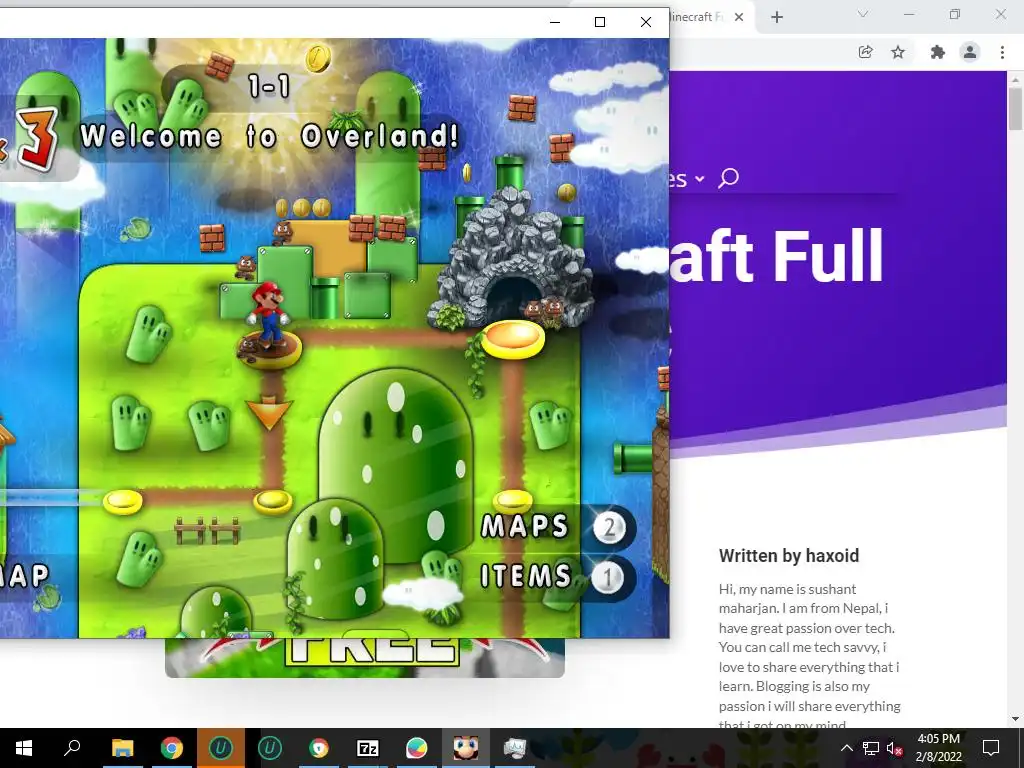This screenshot has height=768, width=1024.
Task: Open first Chrome icon in the taskbar
Action: point(171,748)
